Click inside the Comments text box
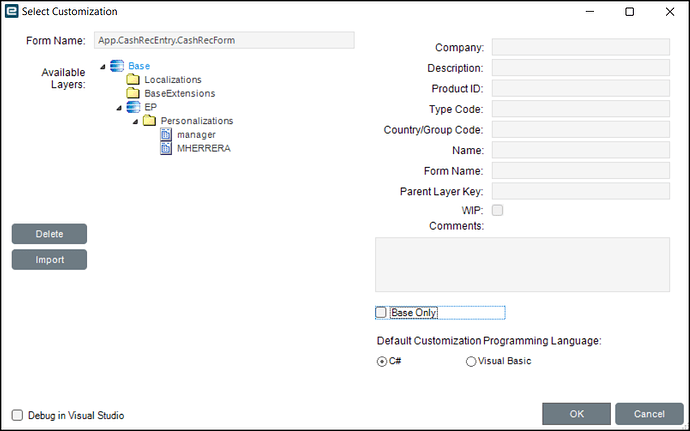The height and width of the screenshot is (431, 690). 522,264
